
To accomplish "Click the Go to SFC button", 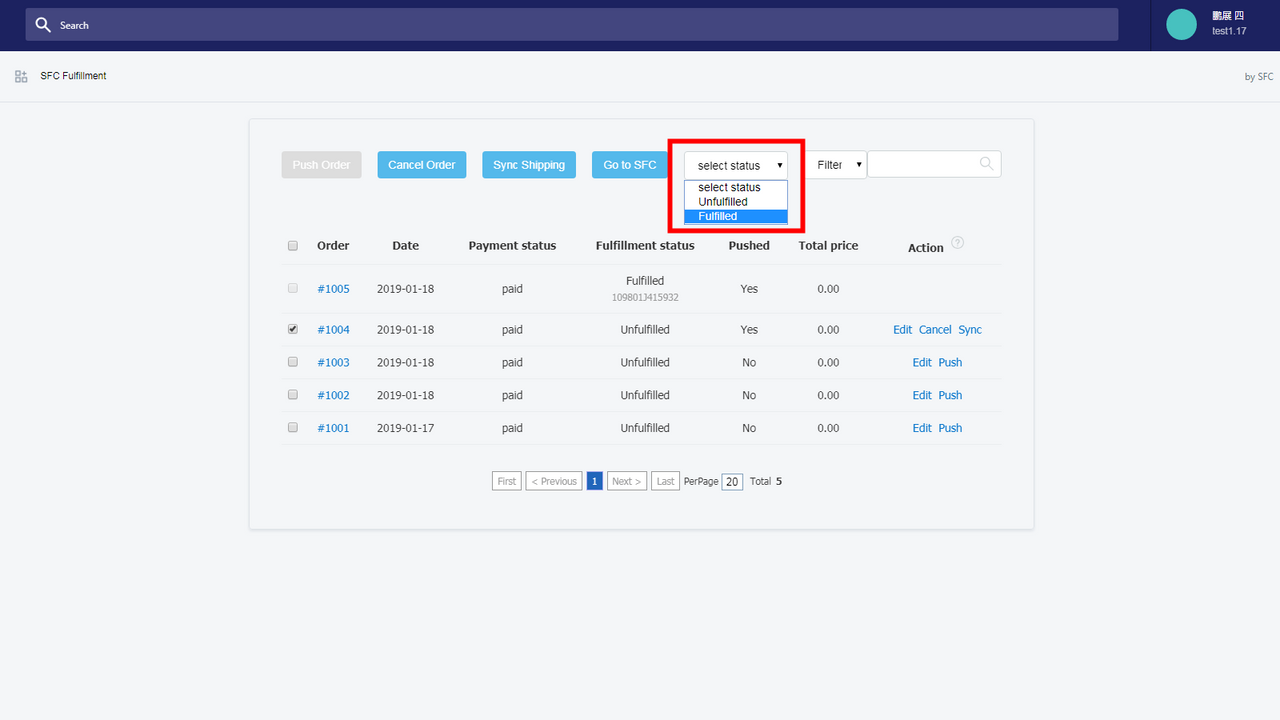I will coord(630,165).
